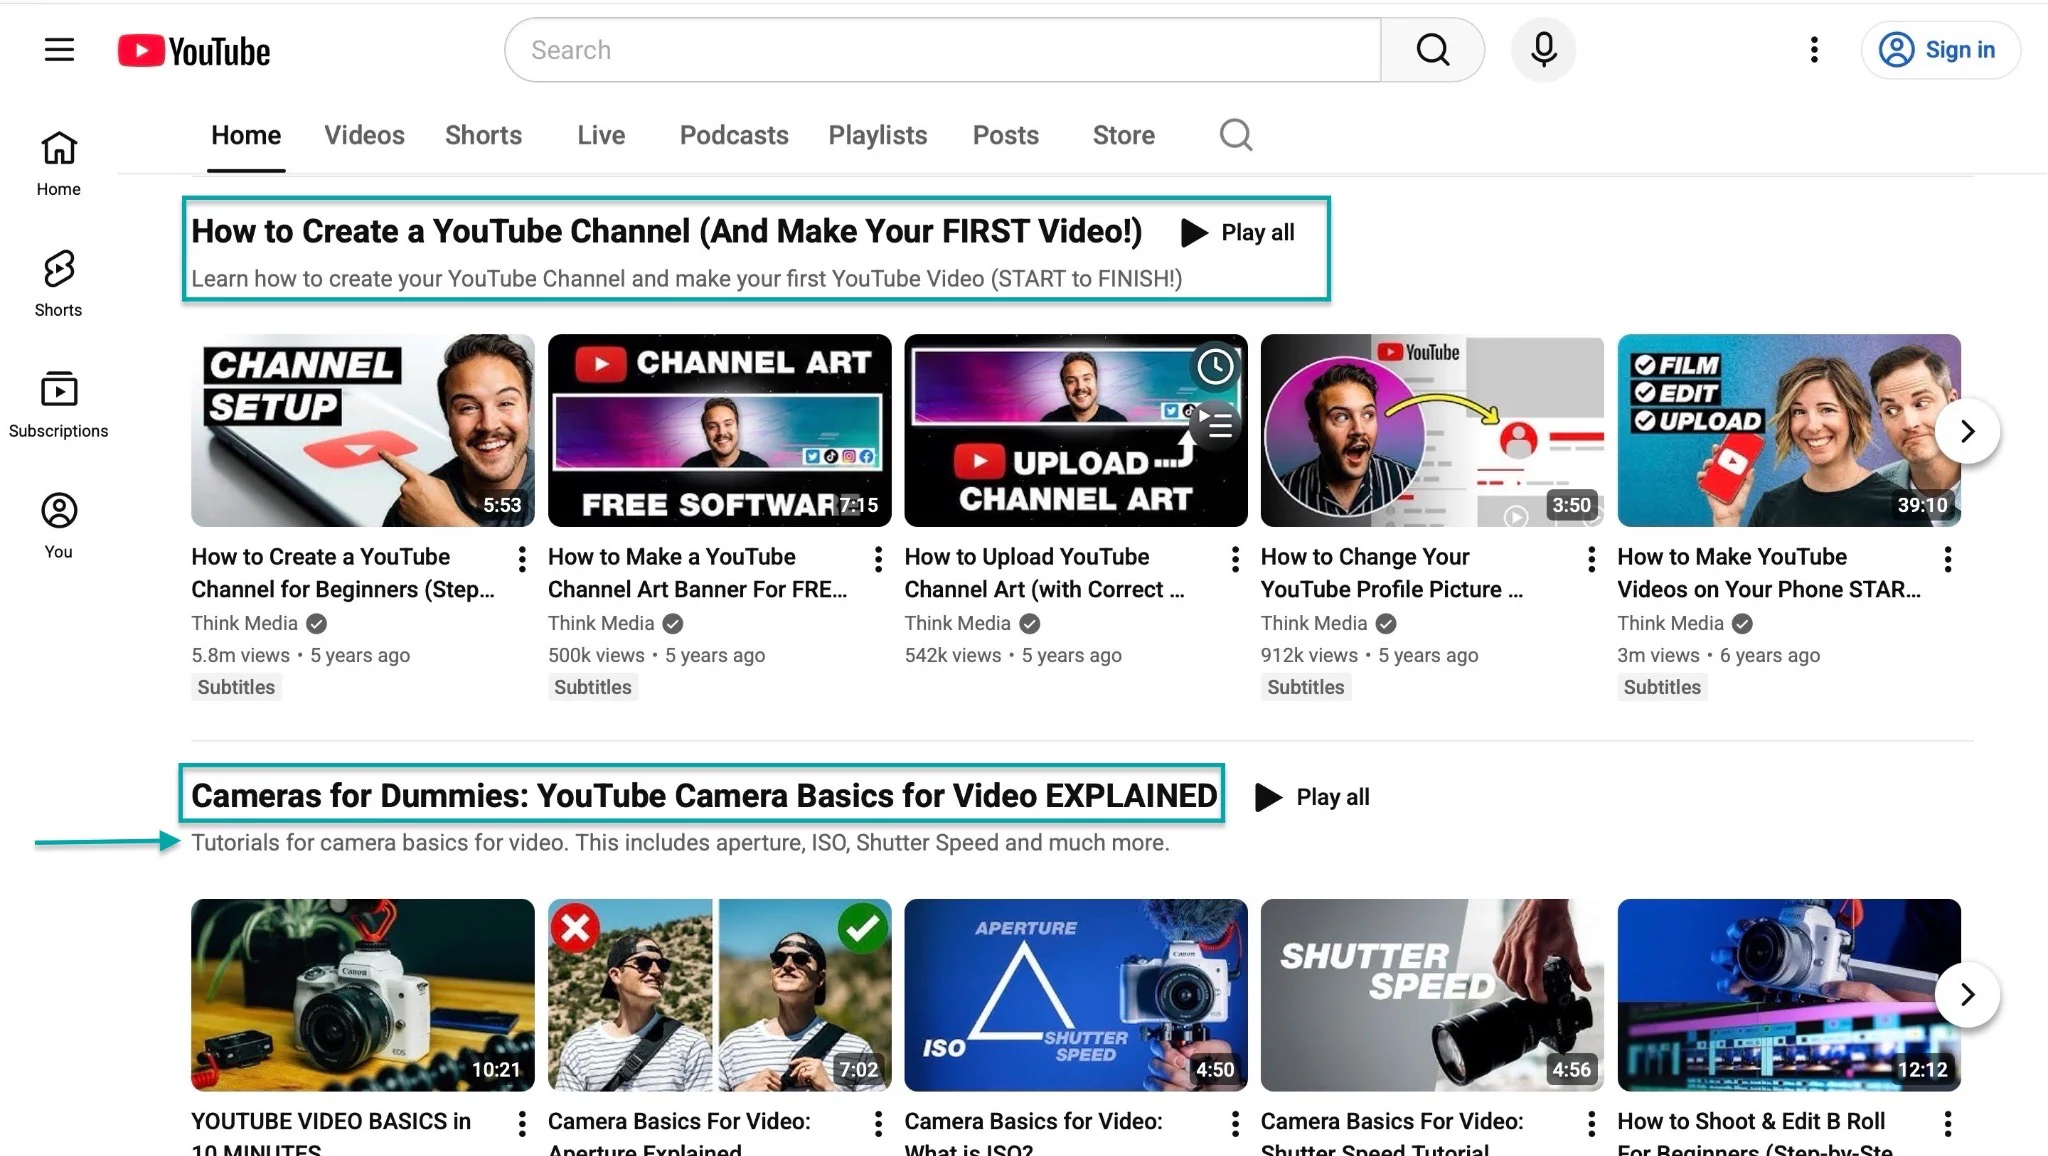2048x1156 pixels.
Task: Start voice search with microphone
Action: [1543, 50]
